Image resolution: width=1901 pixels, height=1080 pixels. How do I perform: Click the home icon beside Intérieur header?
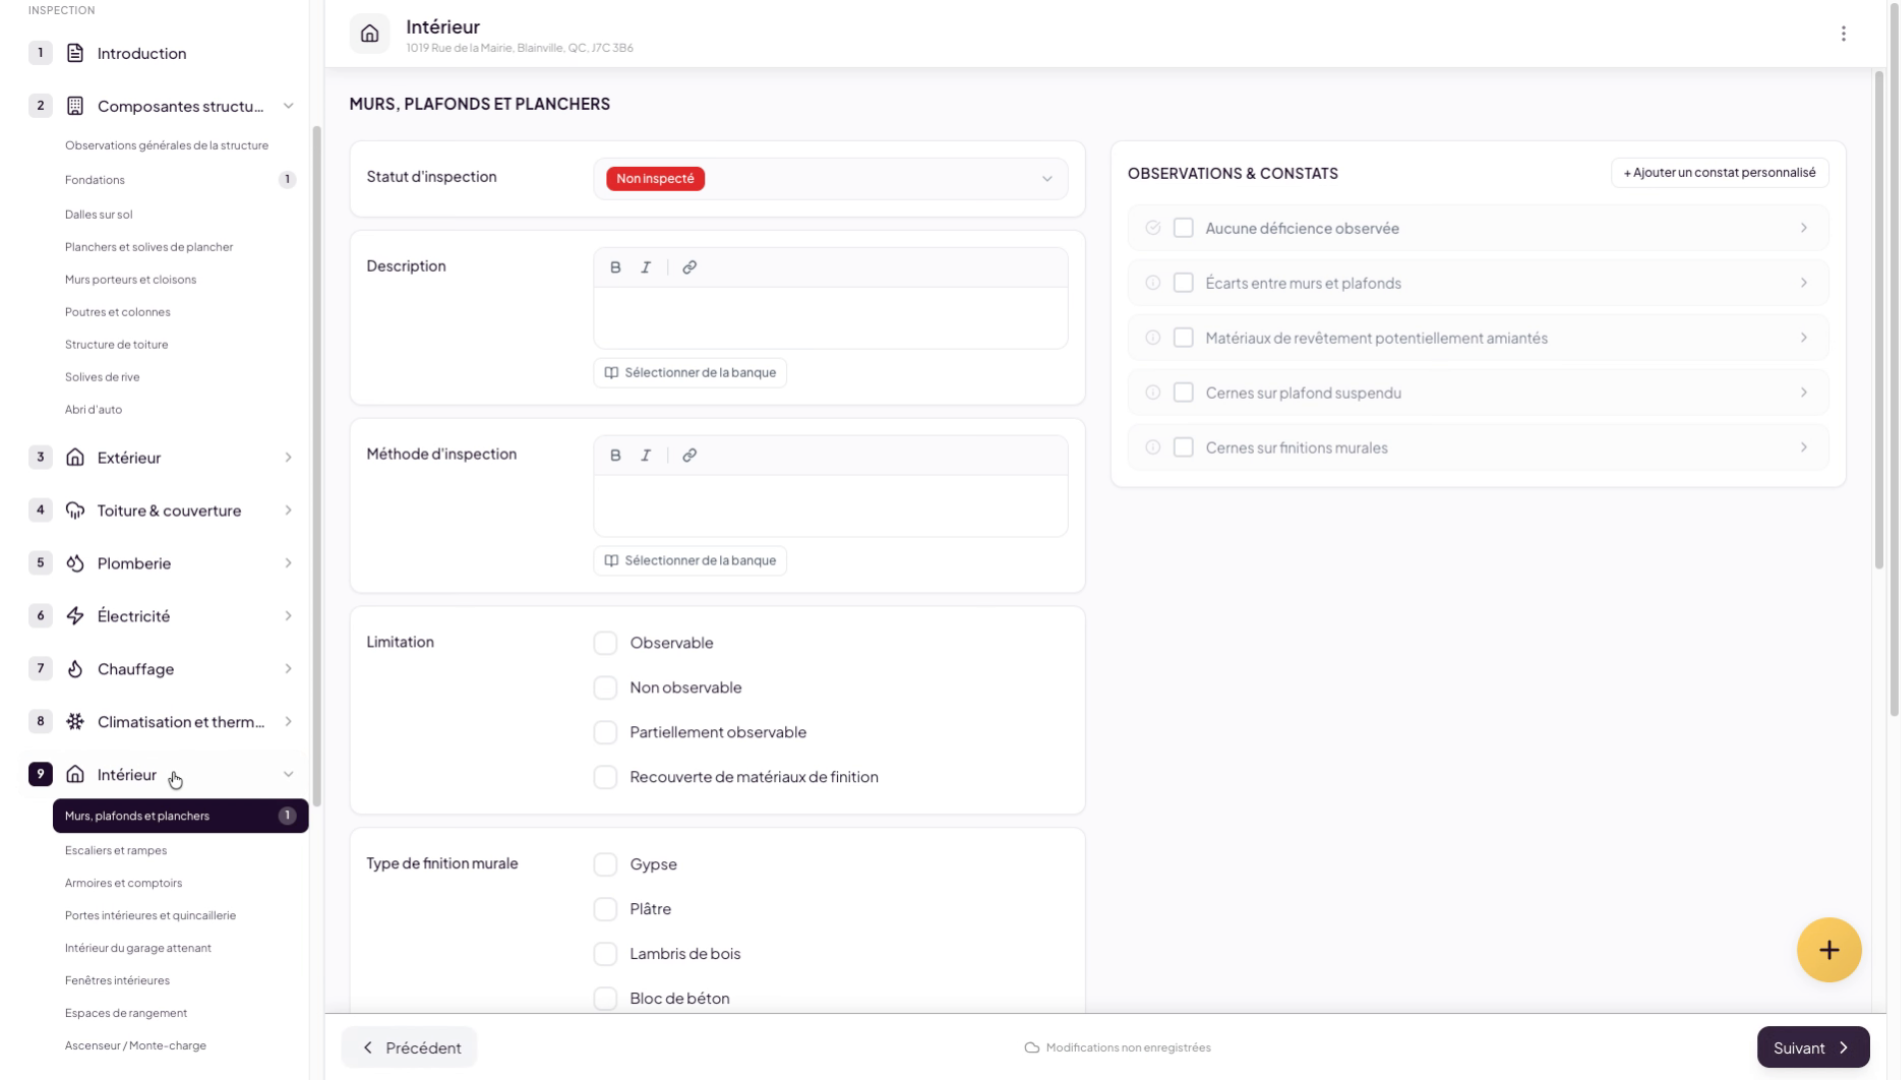pos(370,34)
